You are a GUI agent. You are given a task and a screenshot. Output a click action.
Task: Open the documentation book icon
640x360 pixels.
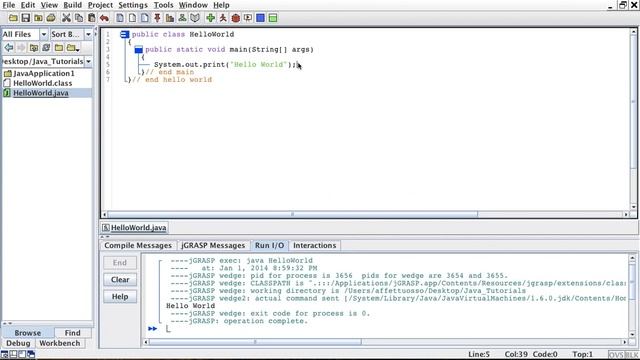[x=195, y=18]
